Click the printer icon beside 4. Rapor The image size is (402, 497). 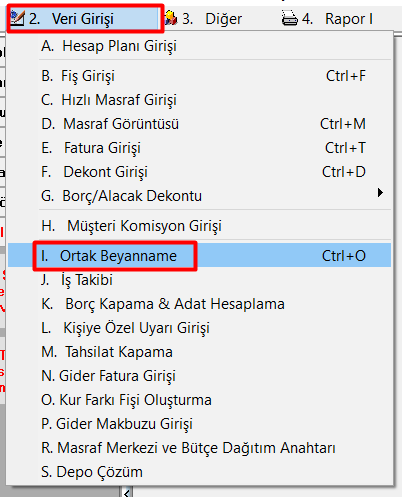pos(289,18)
